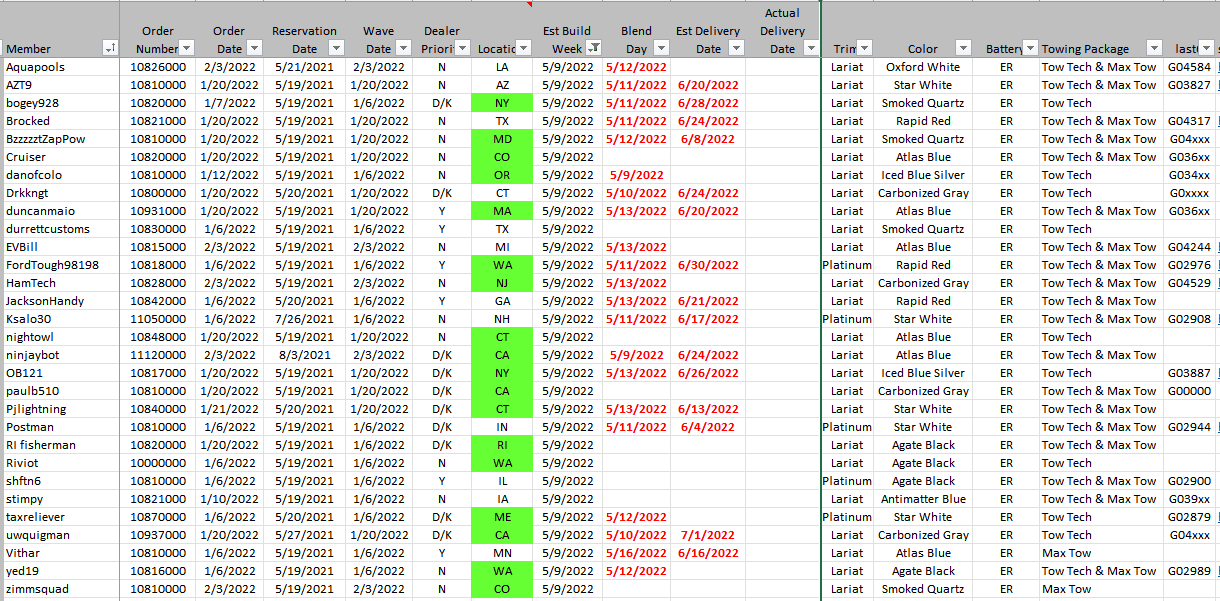Expand the Order Date filter dropdown
Screen dimensions: 1220x601
click(254, 48)
